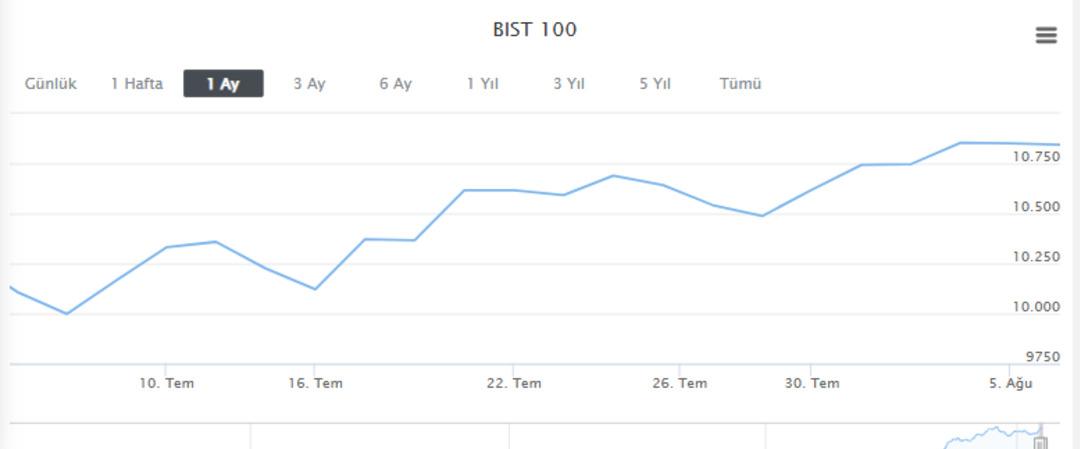Click the 22. Tem date axis label

[514, 384]
